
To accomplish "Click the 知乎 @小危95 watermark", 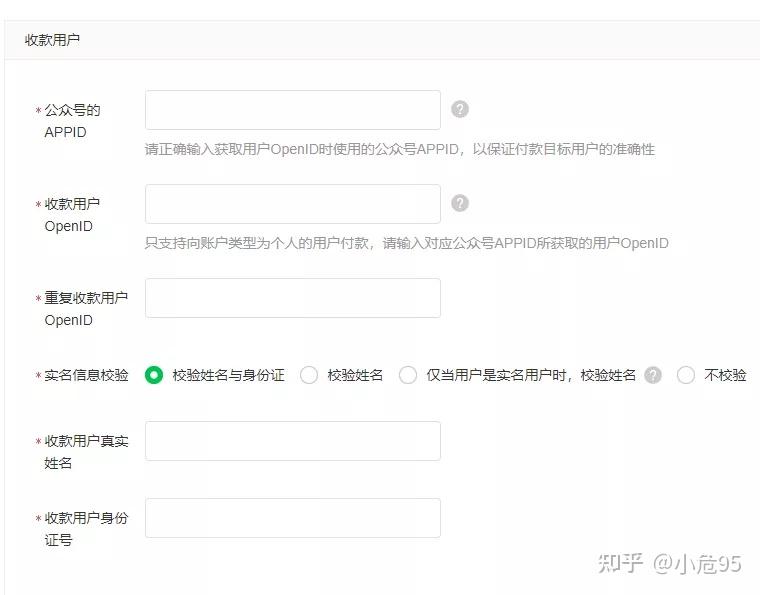I will point(669,564).
